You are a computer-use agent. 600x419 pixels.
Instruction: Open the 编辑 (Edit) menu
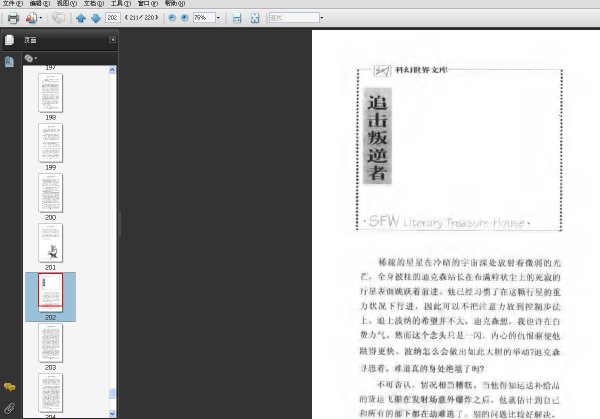pyautogui.click(x=40, y=3)
